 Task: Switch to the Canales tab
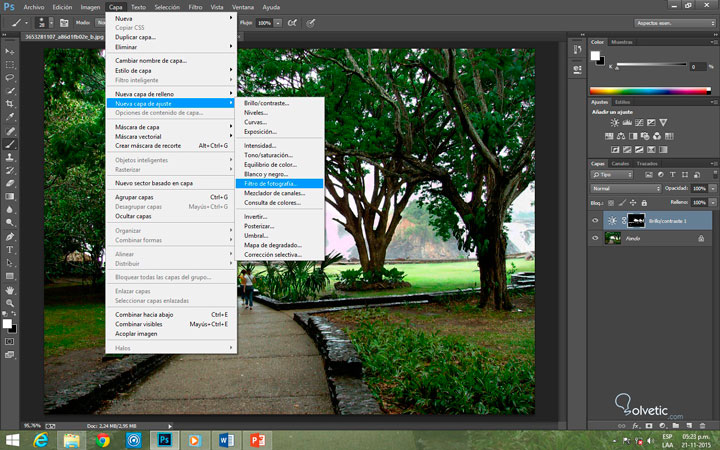click(x=620, y=163)
